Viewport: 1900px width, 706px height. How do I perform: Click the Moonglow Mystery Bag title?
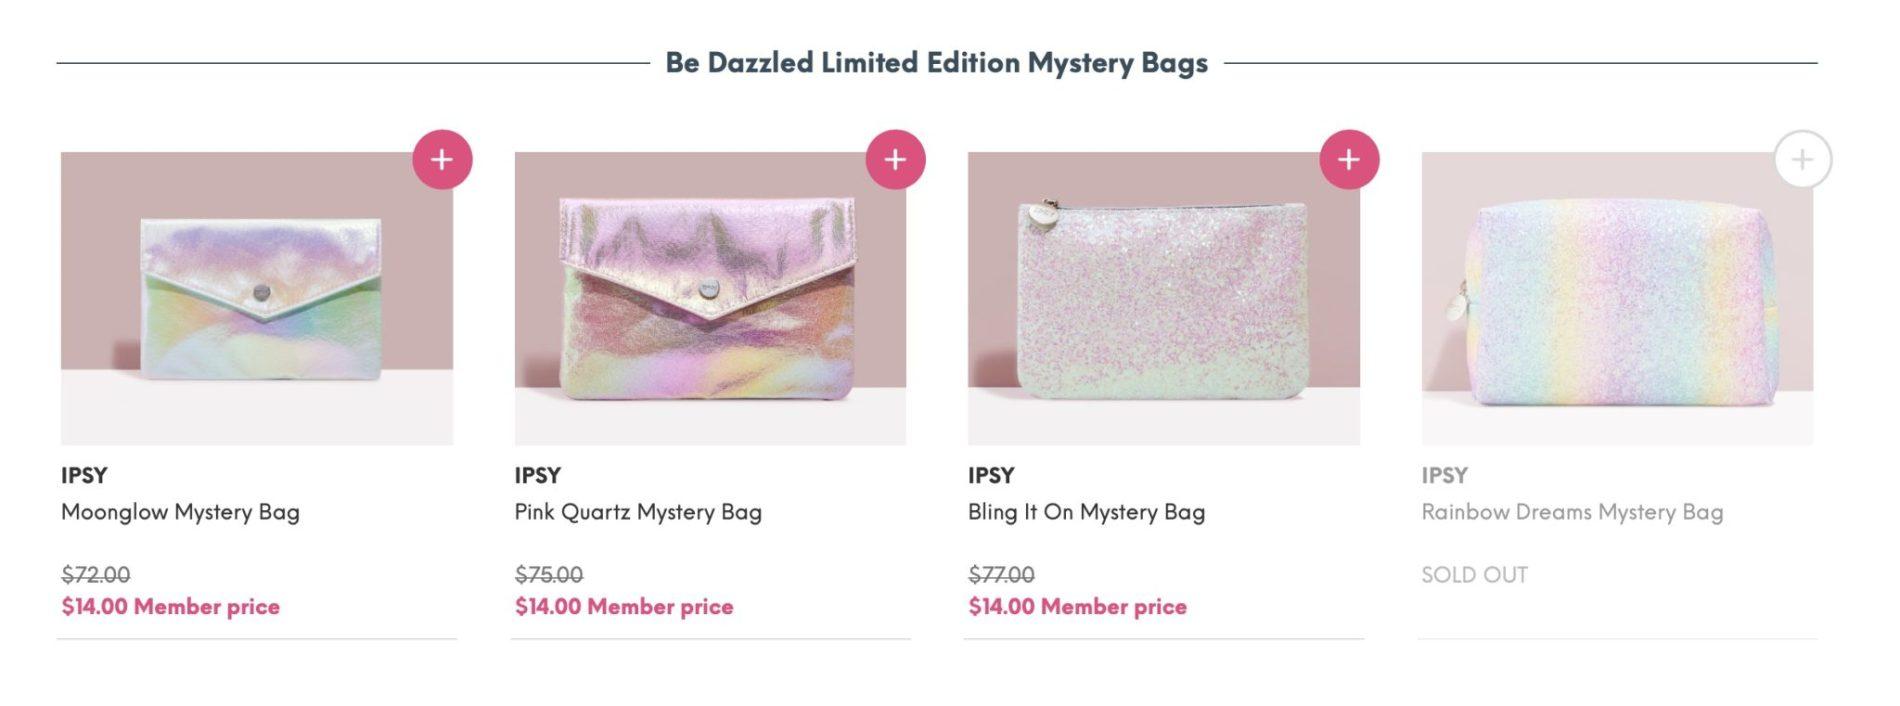pos(180,512)
